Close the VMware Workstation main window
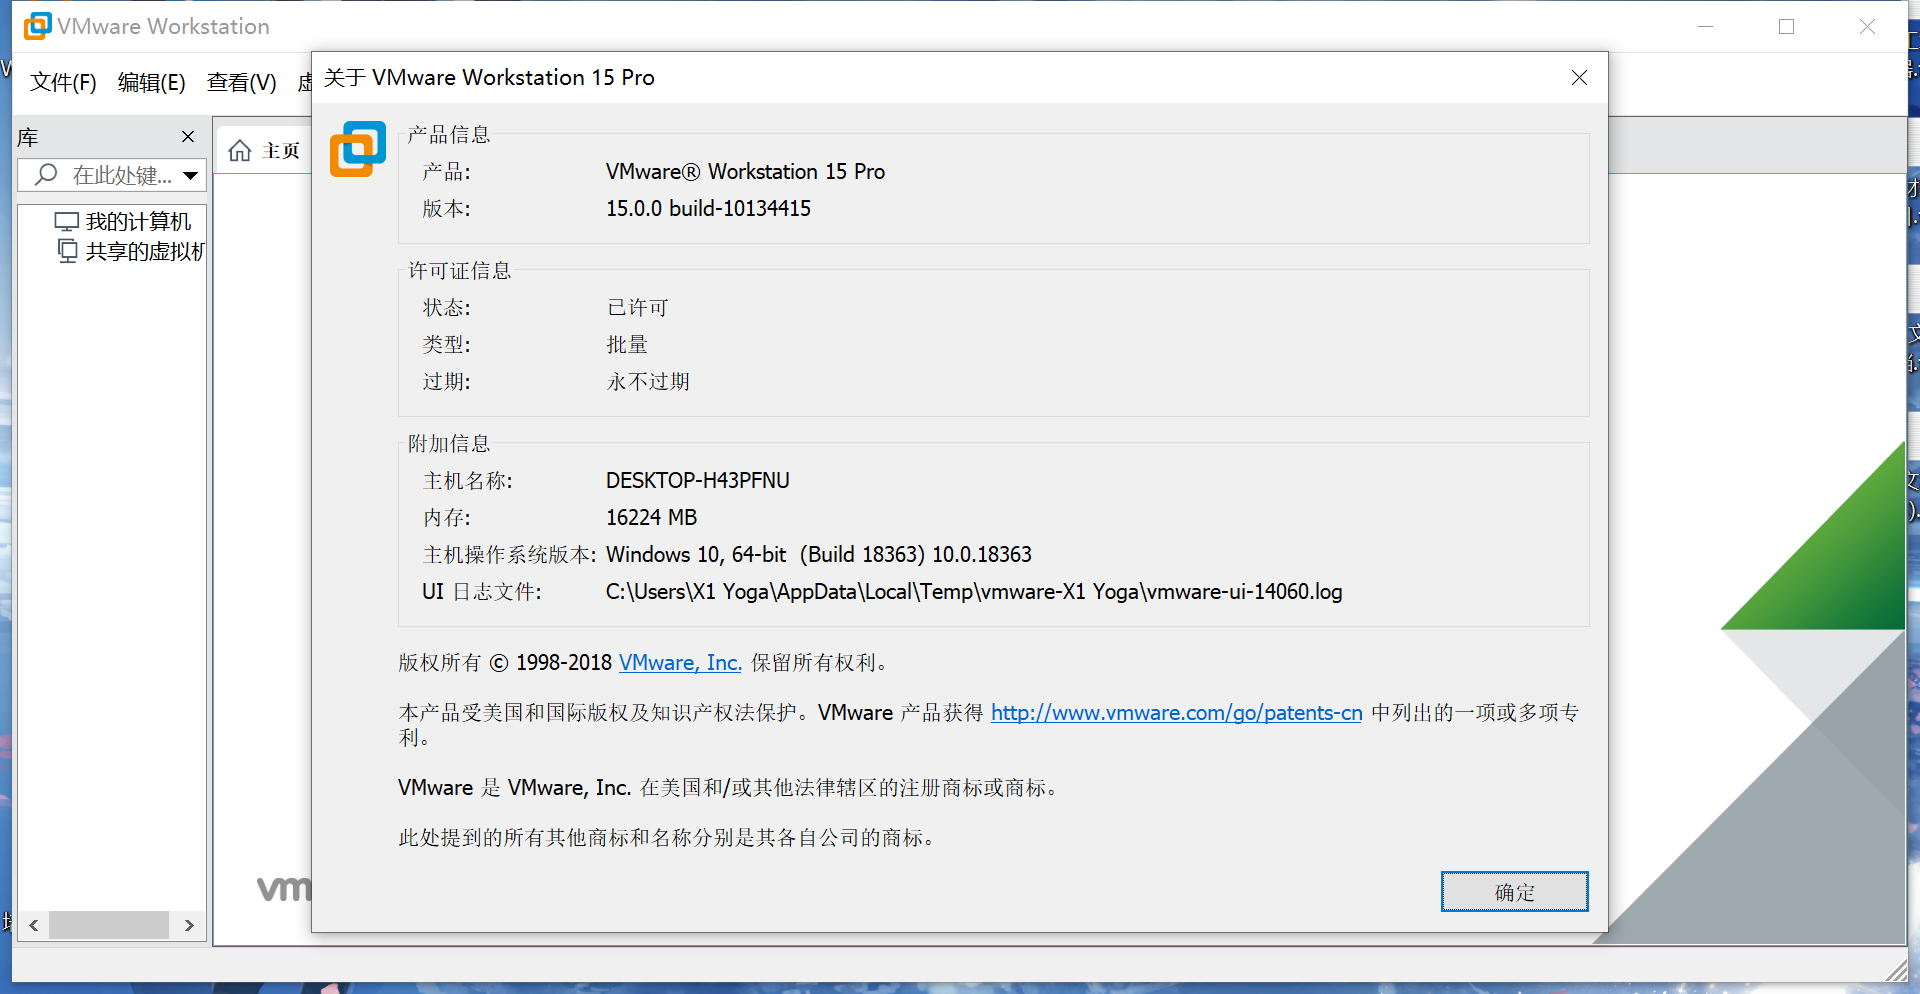The width and height of the screenshot is (1920, 994). (1867, 26)
